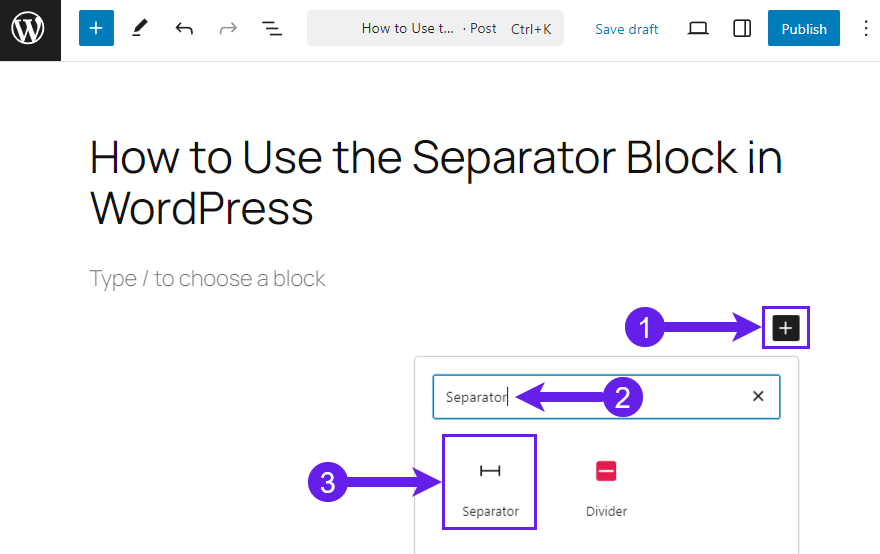Click the Publish button
Screen dimensions: 880x554
click(804, 28)
